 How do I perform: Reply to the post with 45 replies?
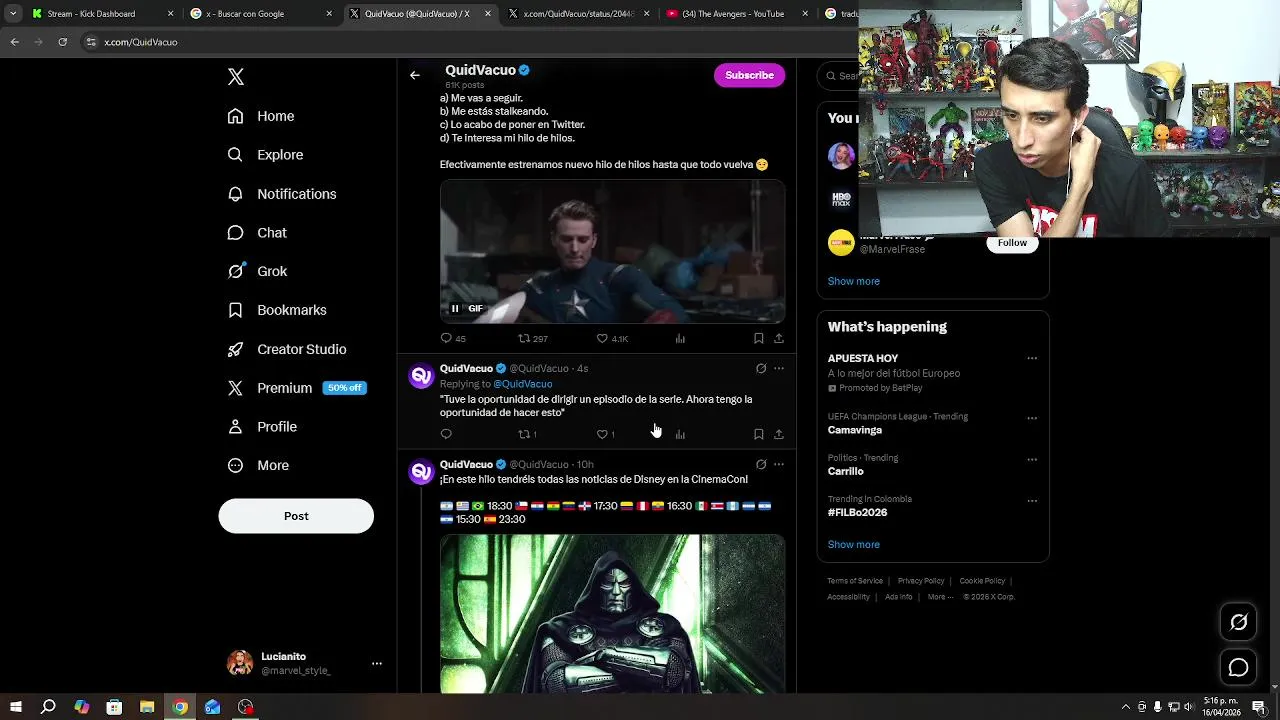coord(453,338)
